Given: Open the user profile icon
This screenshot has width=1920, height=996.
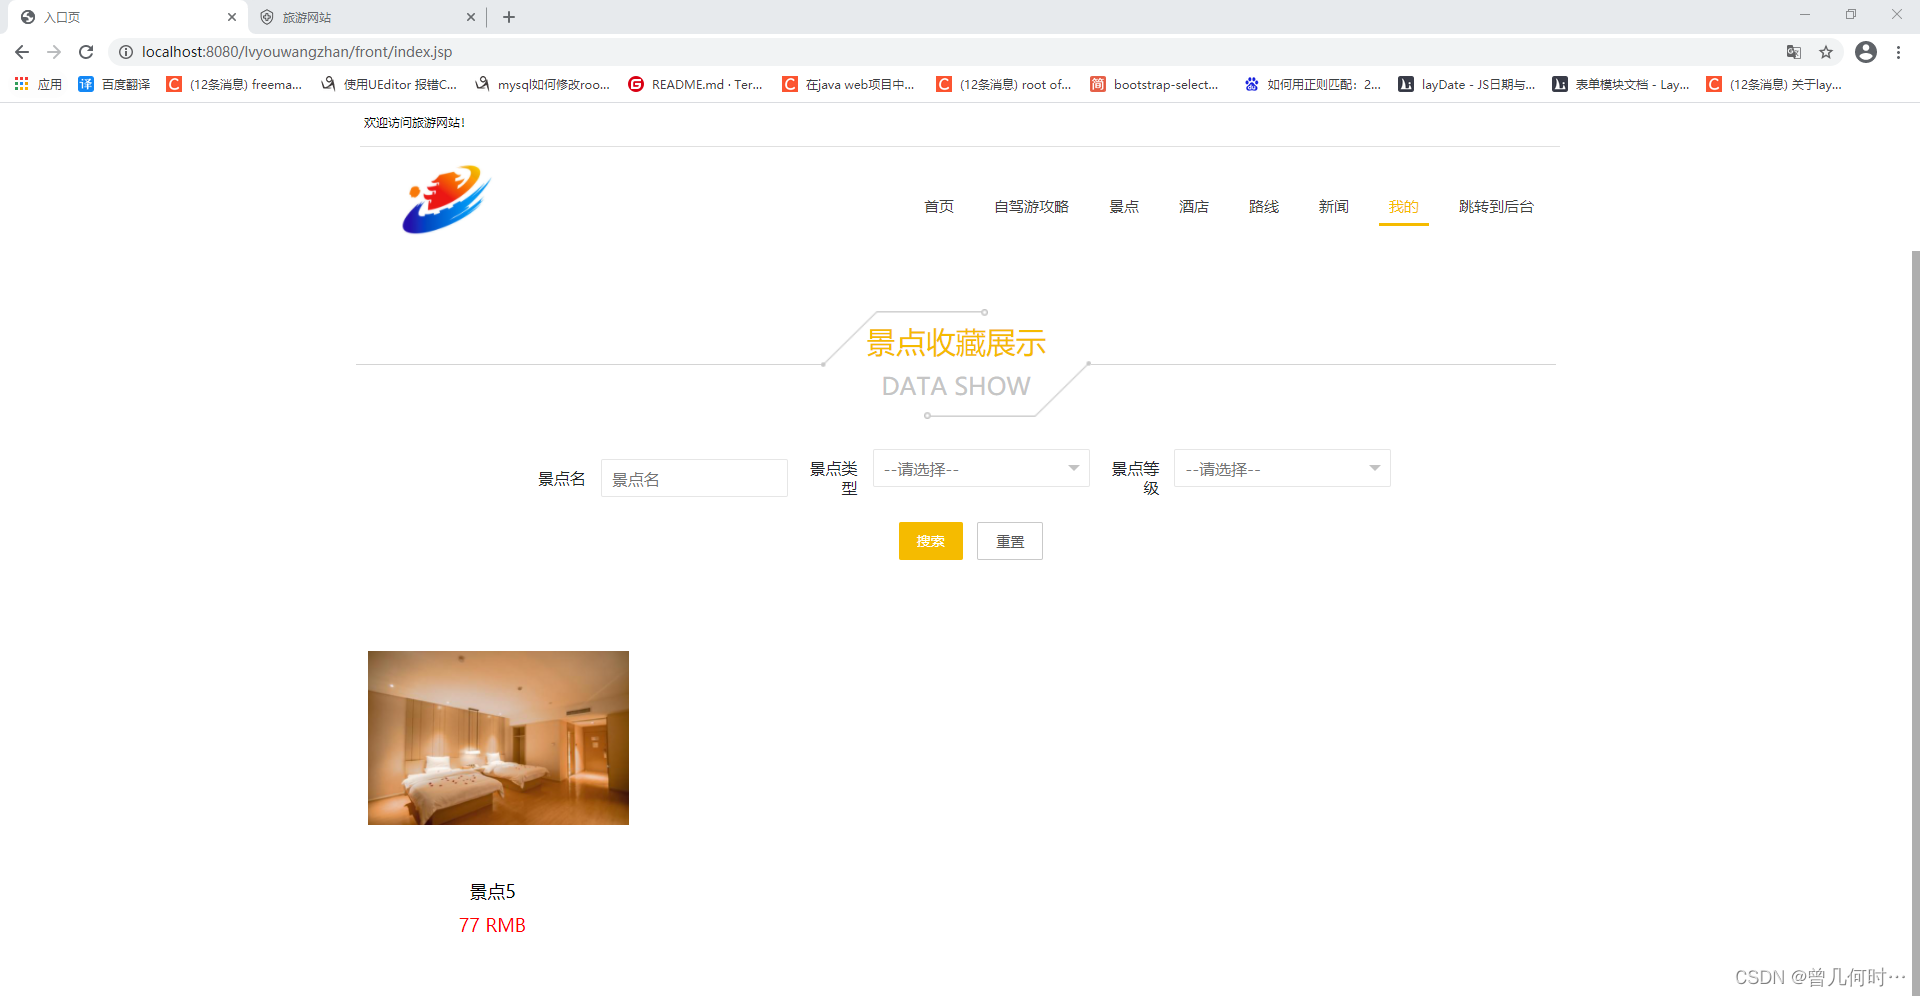Looking at the screenshot, I should tap(1866, 52).
